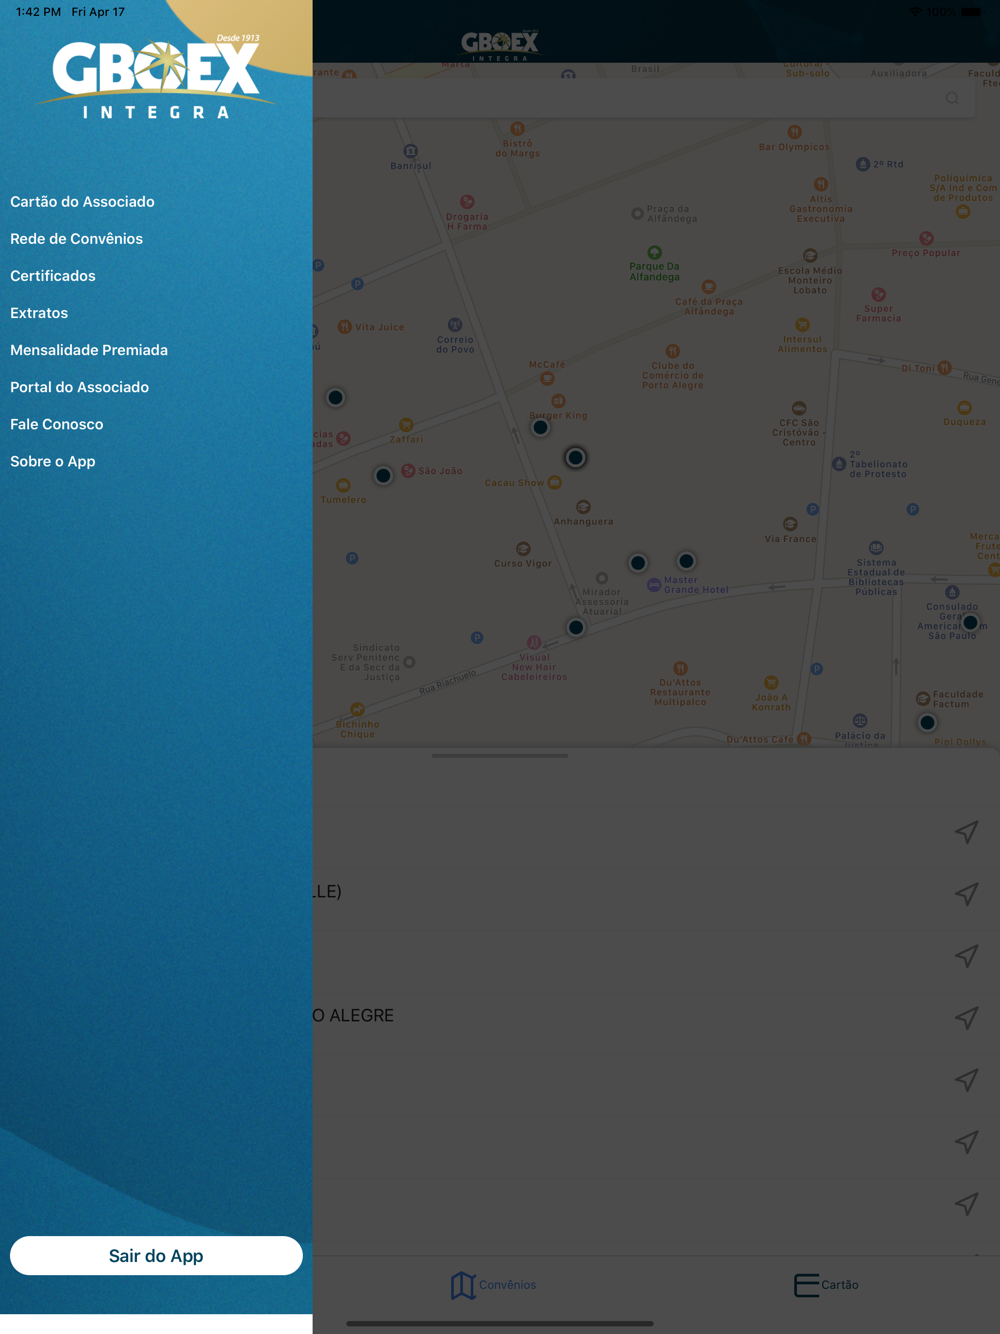Tap the Zaffari supermarket marker
This screenshot has width=1000, height=1334.
pos(406,425)
